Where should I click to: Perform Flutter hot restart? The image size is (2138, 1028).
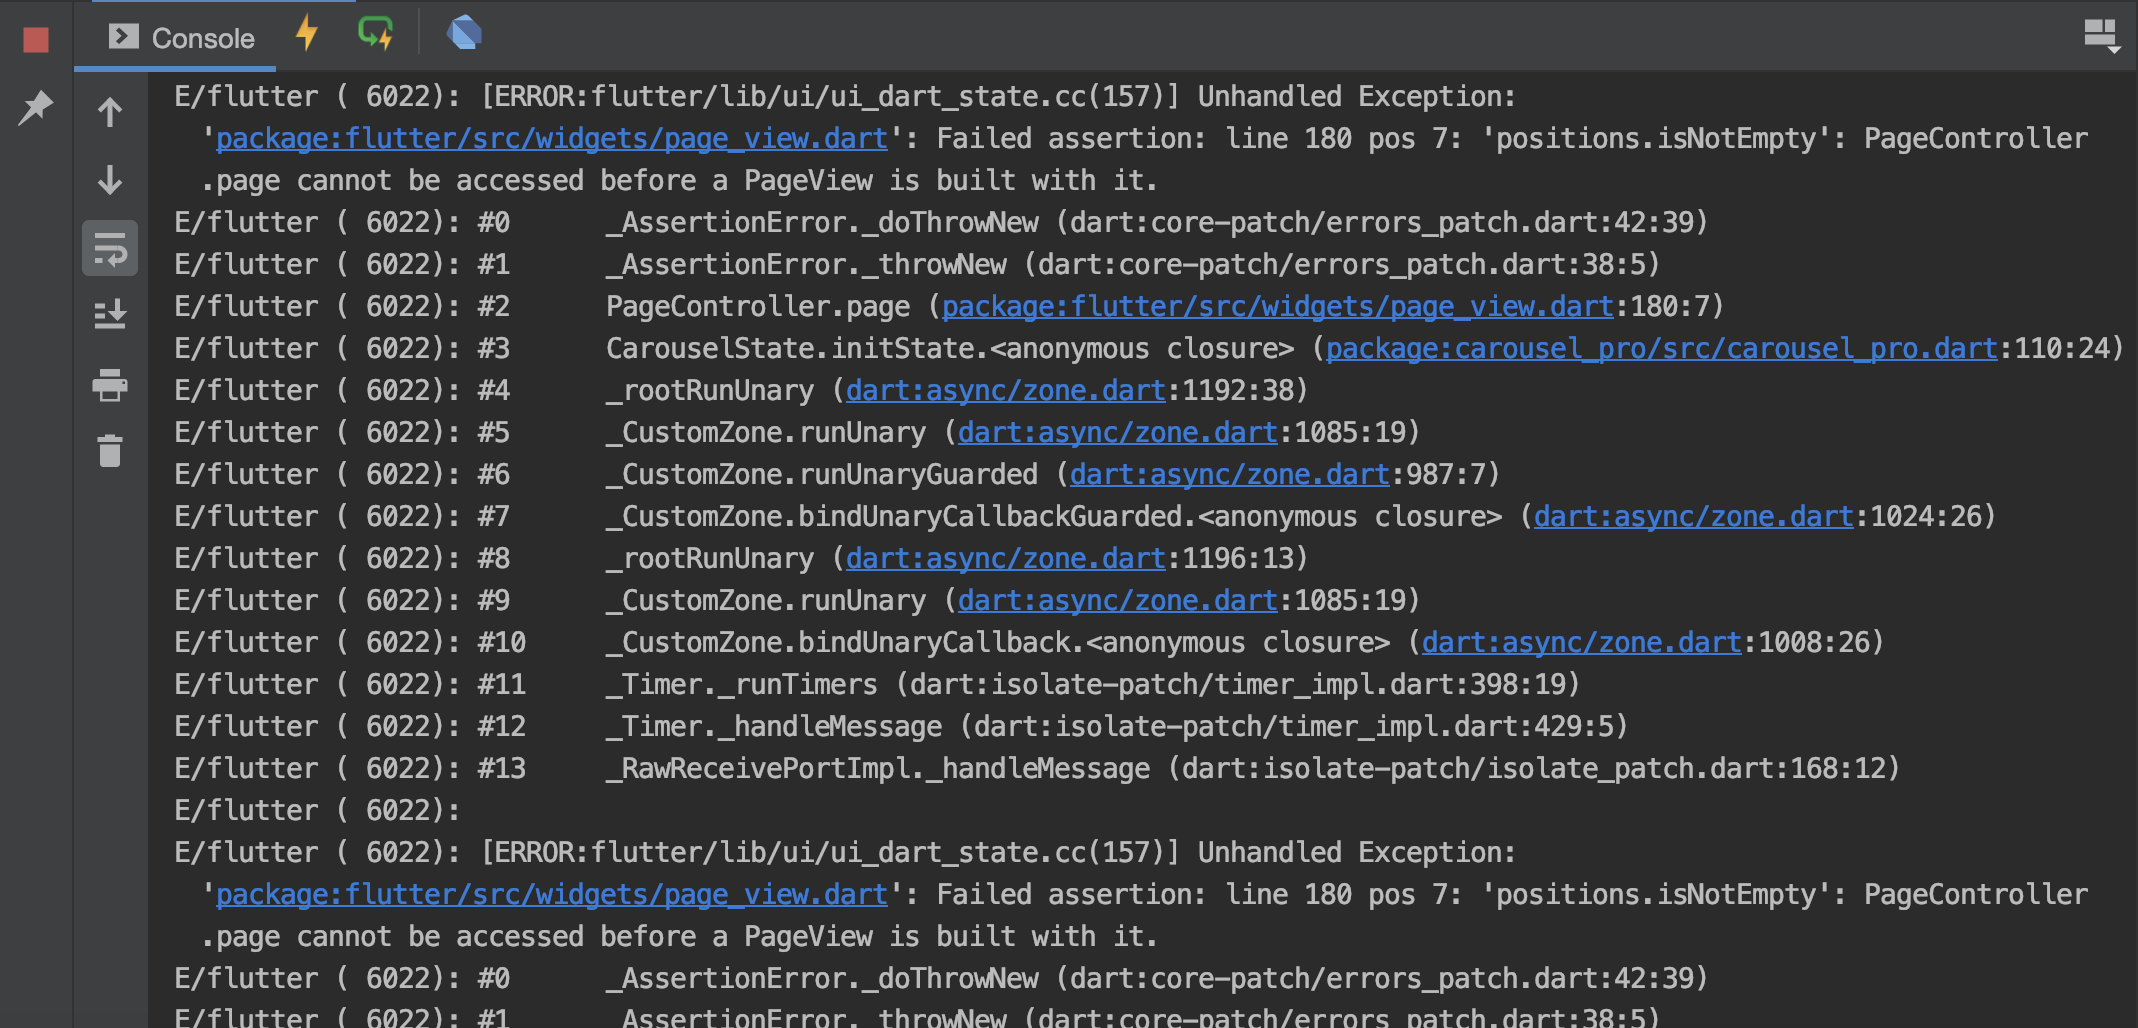coord(375,33)
